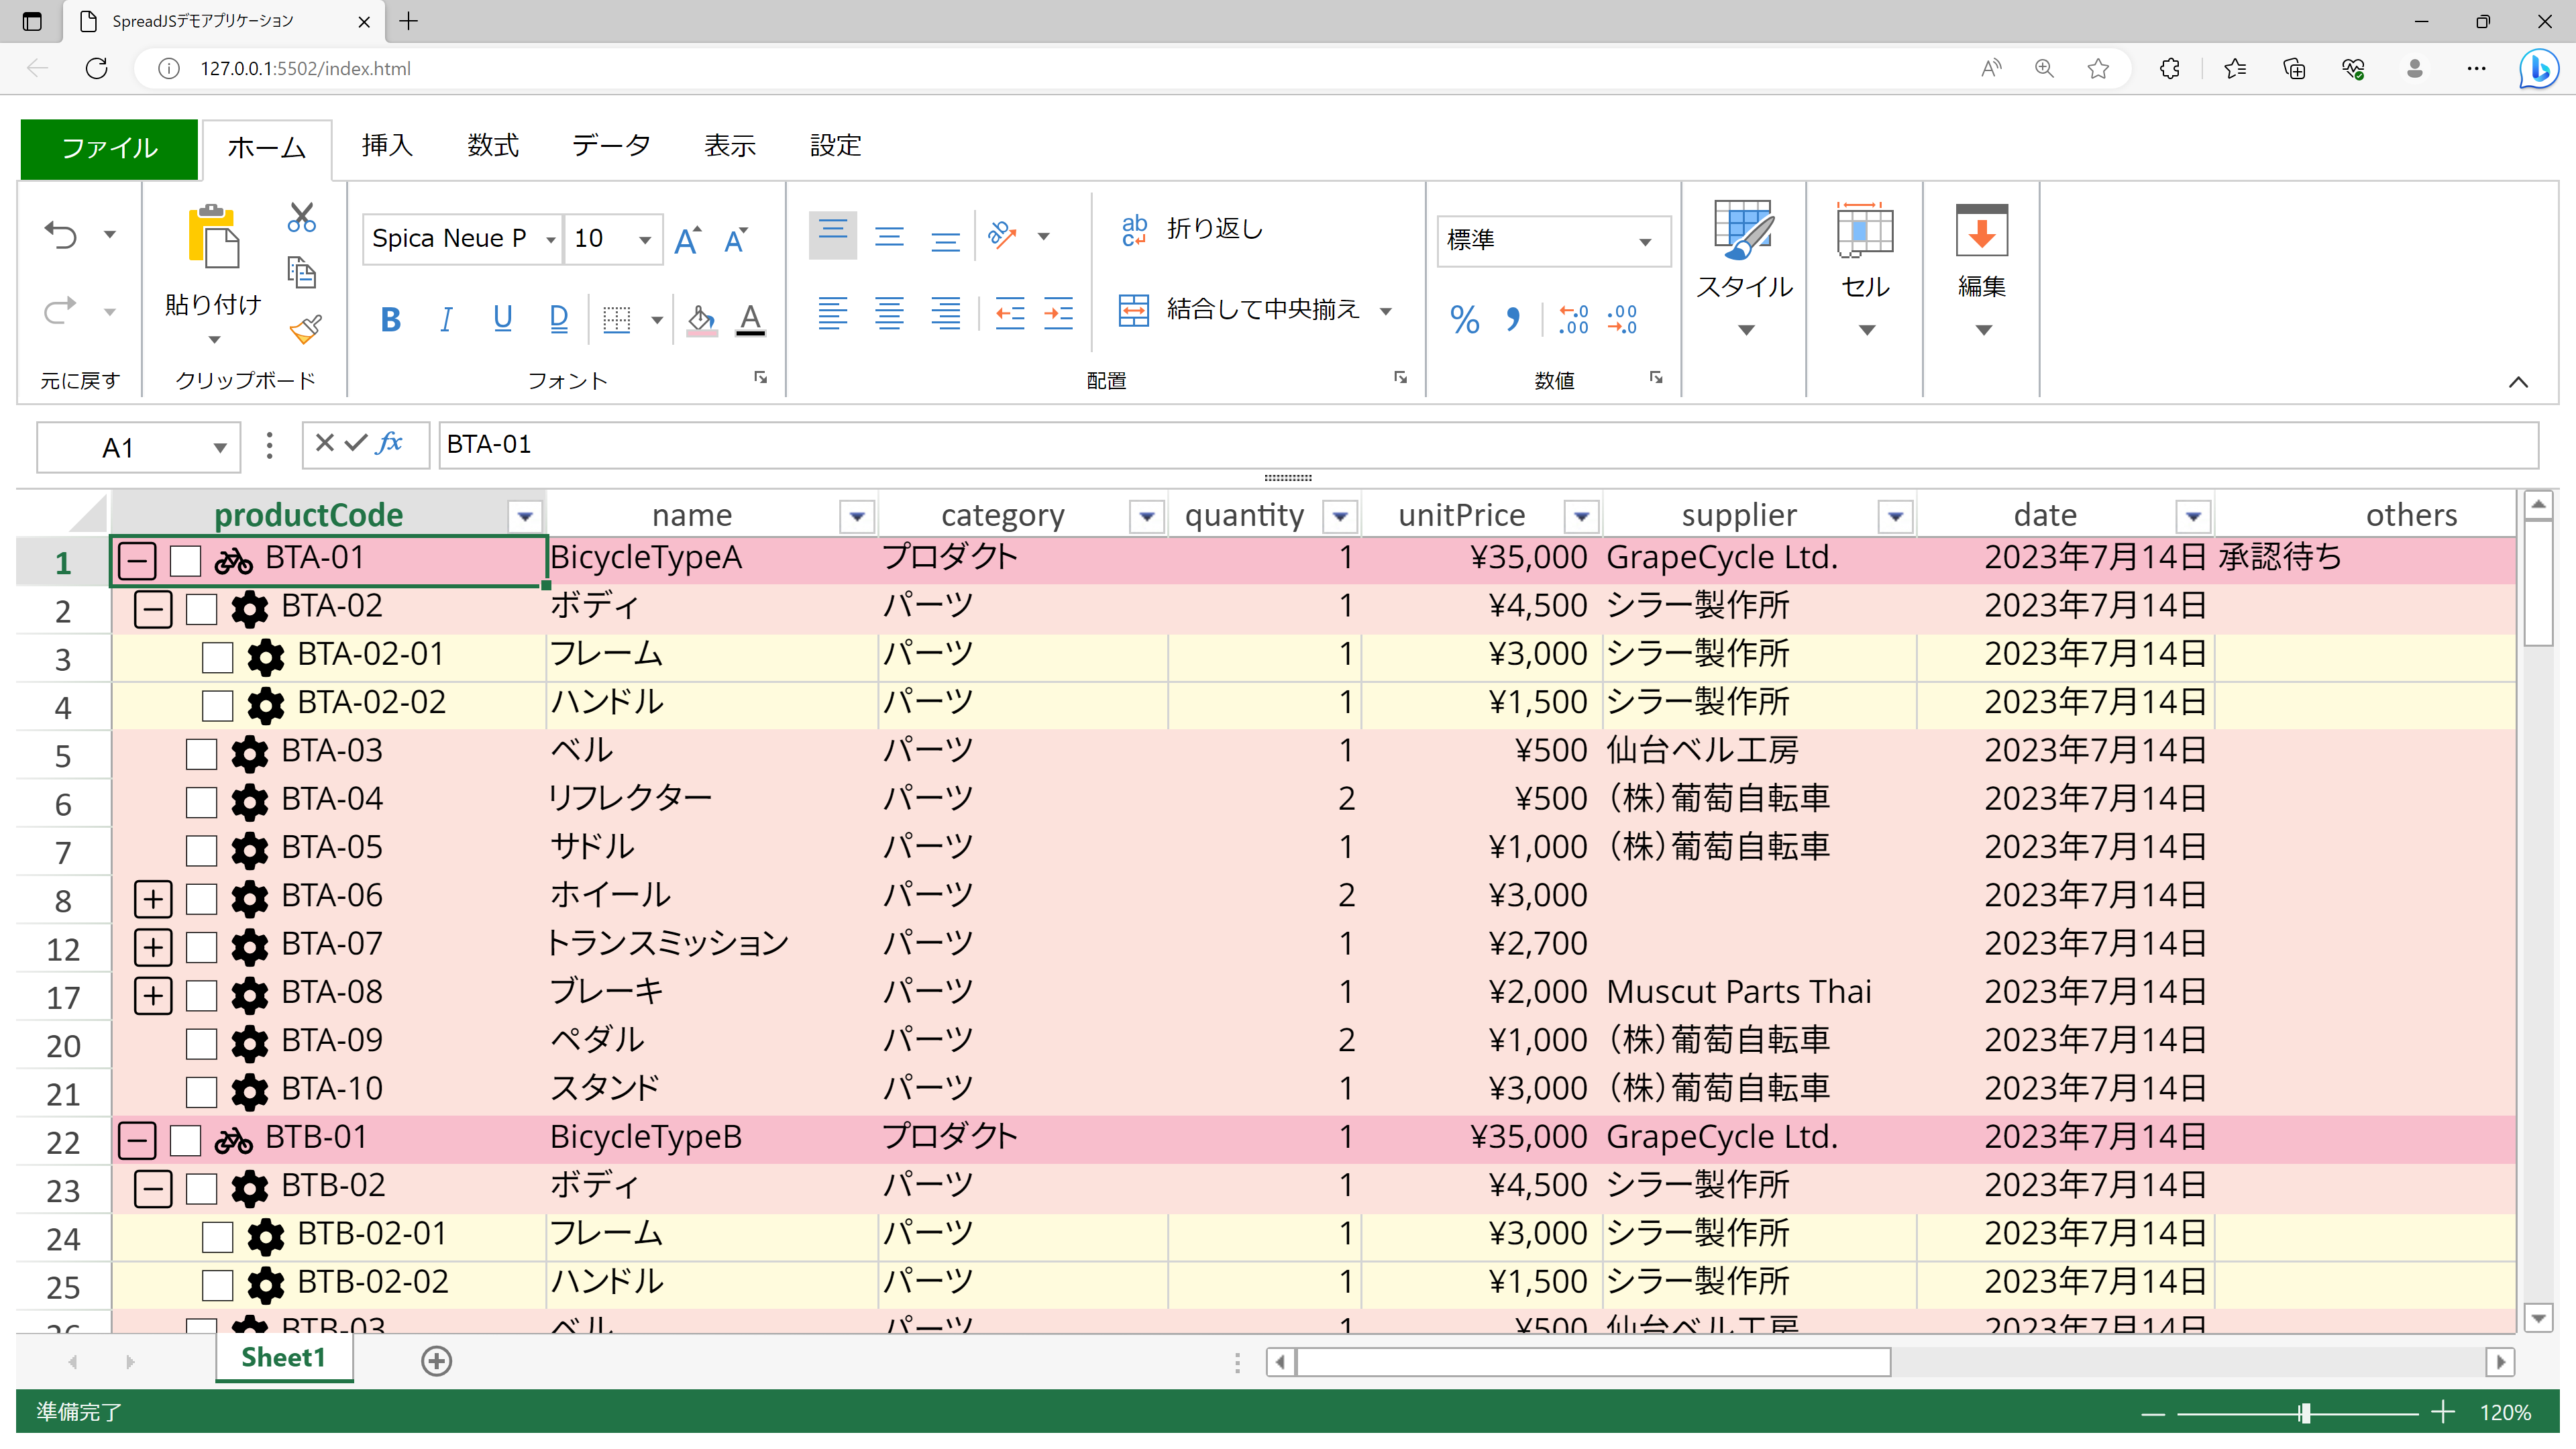This screenshot has width=2576, height=1449.
Task: Expand the BTA-06 tree node
Action: click(x=153, y=898)
